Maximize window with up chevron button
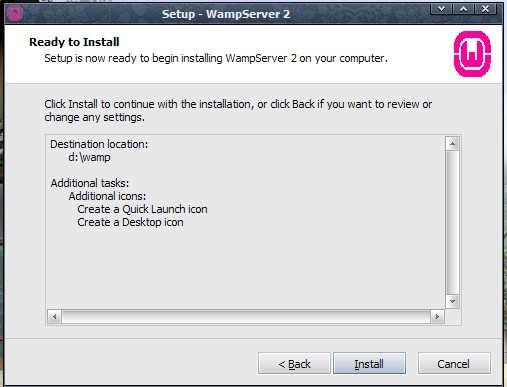The image size is (507, 387). click(463, 9)
